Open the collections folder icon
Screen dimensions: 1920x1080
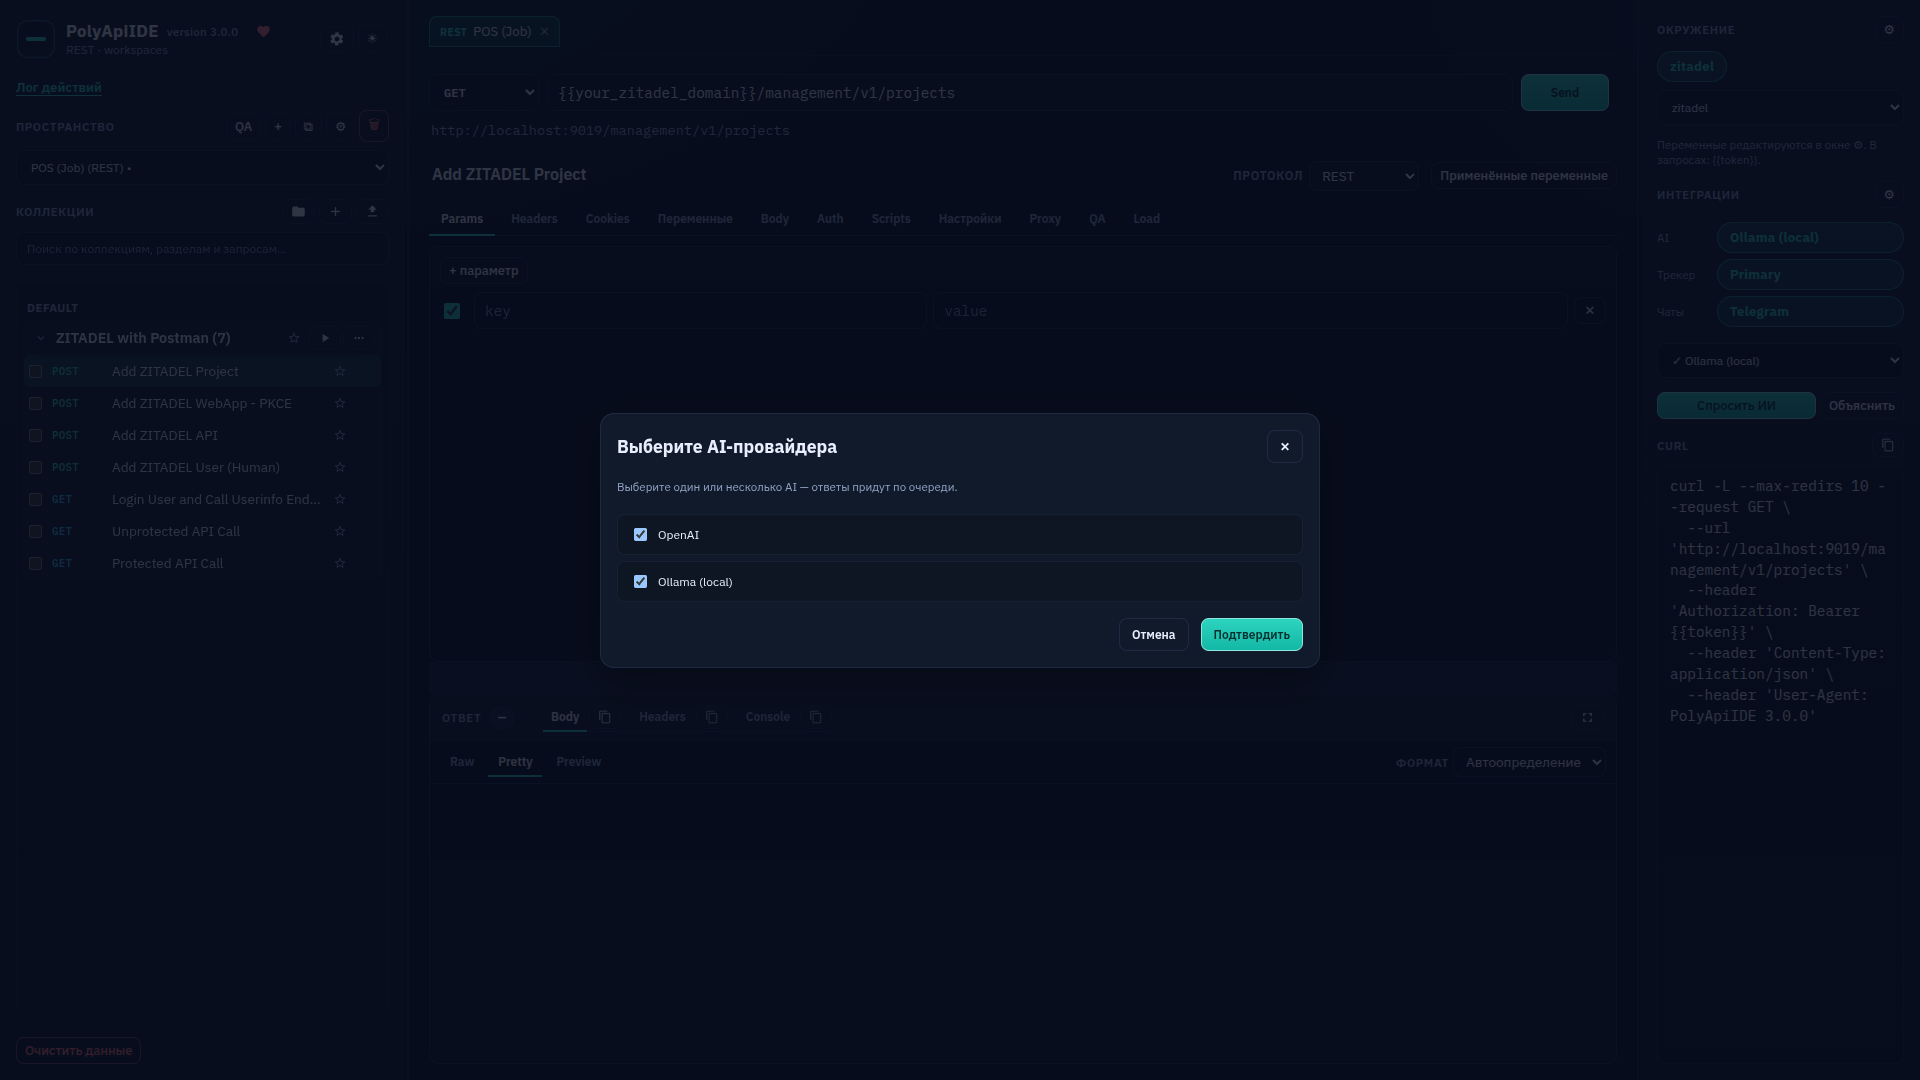[x=298, y=212]
